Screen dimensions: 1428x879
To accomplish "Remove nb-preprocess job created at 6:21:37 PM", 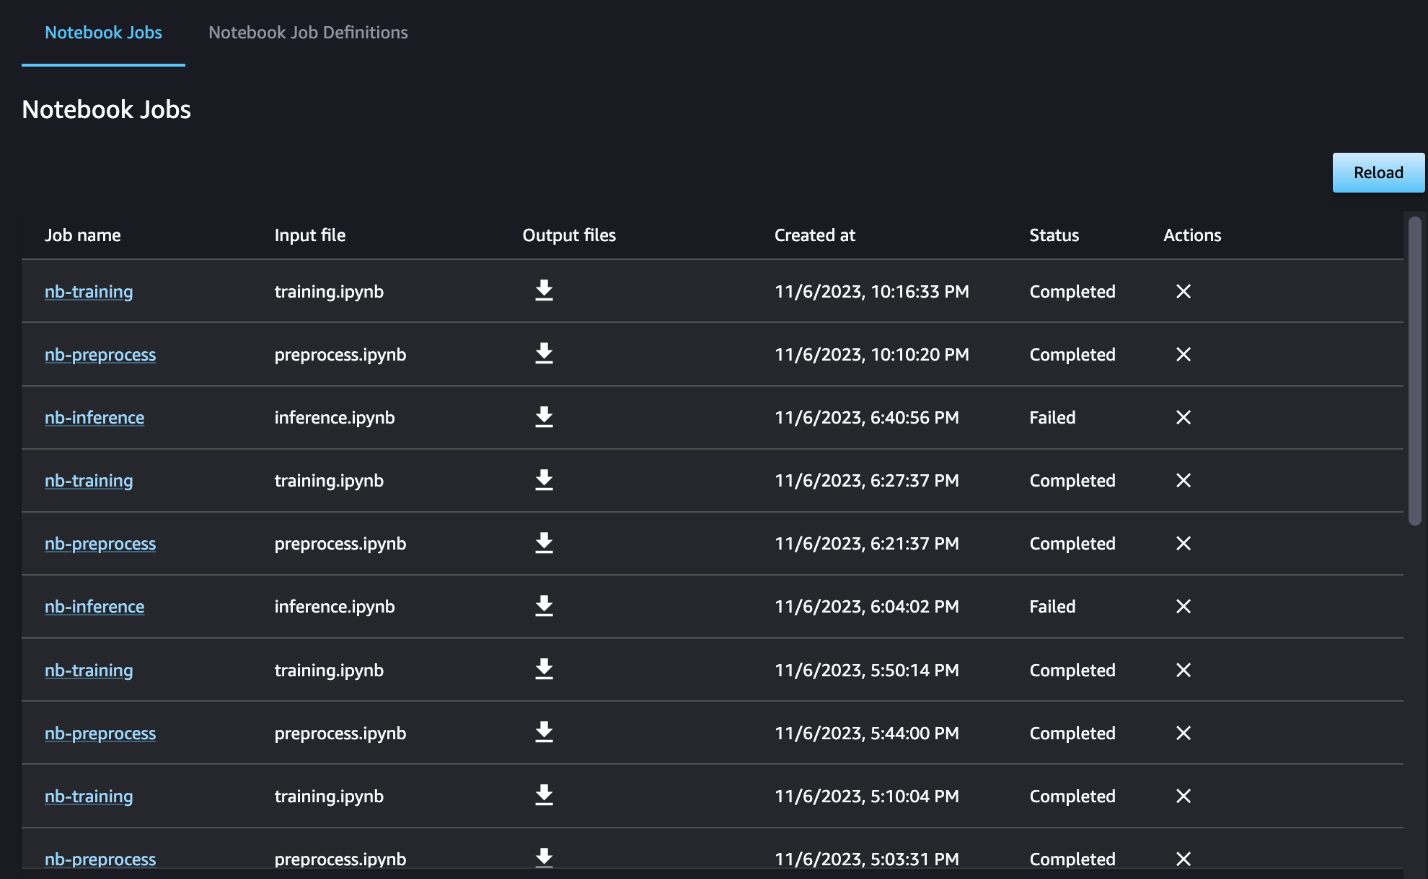I will coord(1183,543).
